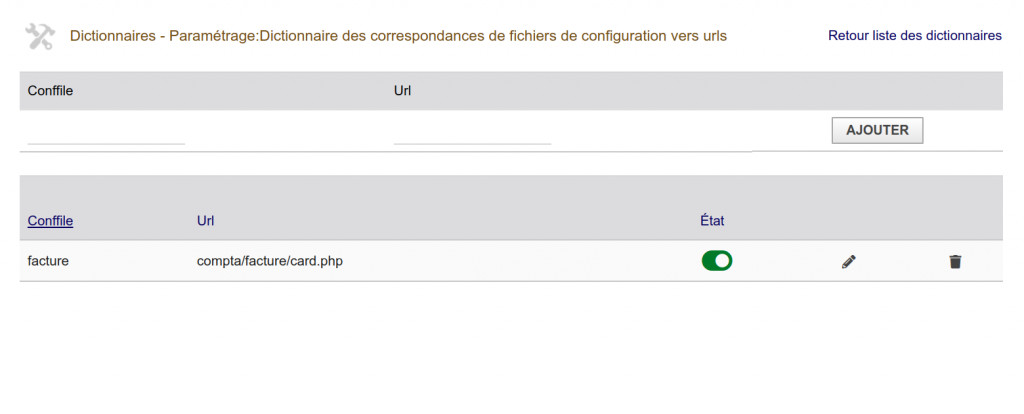Open Retour liste des dictionnaires link
The height and width of the screenshot is (414, 1024).
coord(914,36)
